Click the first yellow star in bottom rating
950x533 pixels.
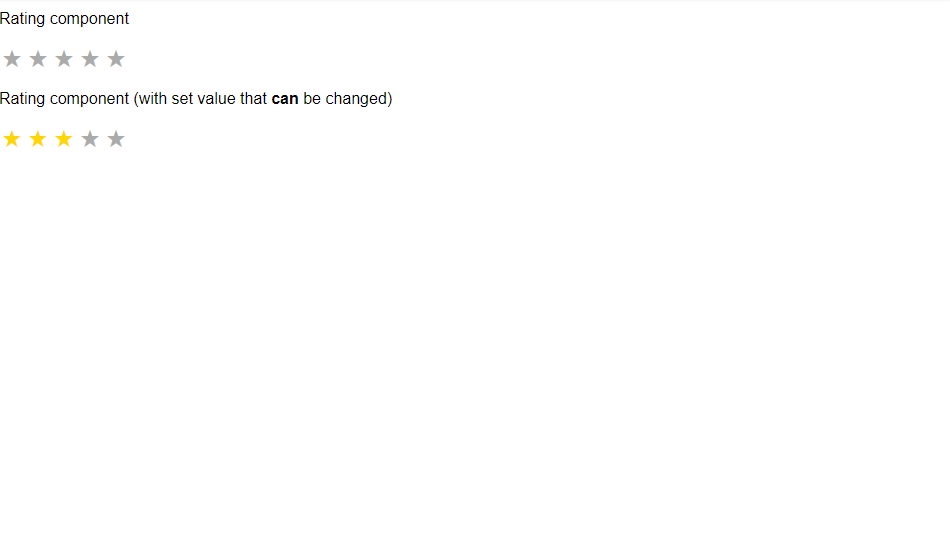point(12,139)
